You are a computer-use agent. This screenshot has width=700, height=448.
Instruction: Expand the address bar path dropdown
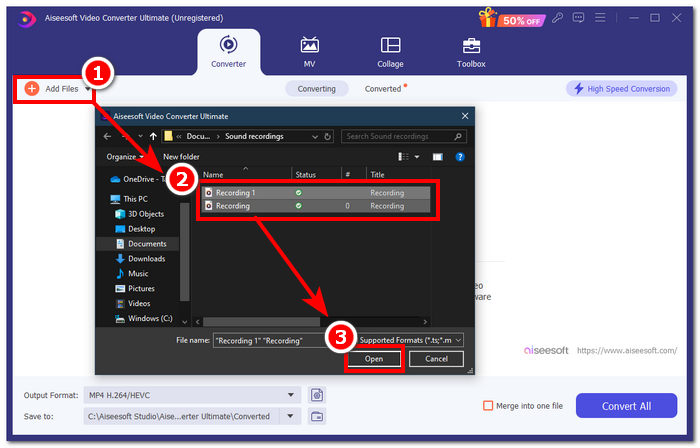(x=315, y=137)
